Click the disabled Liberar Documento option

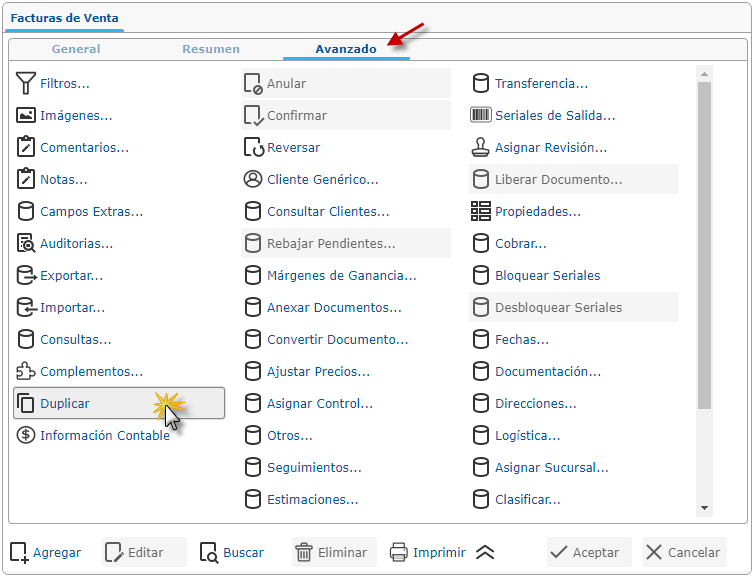[574, 179]
